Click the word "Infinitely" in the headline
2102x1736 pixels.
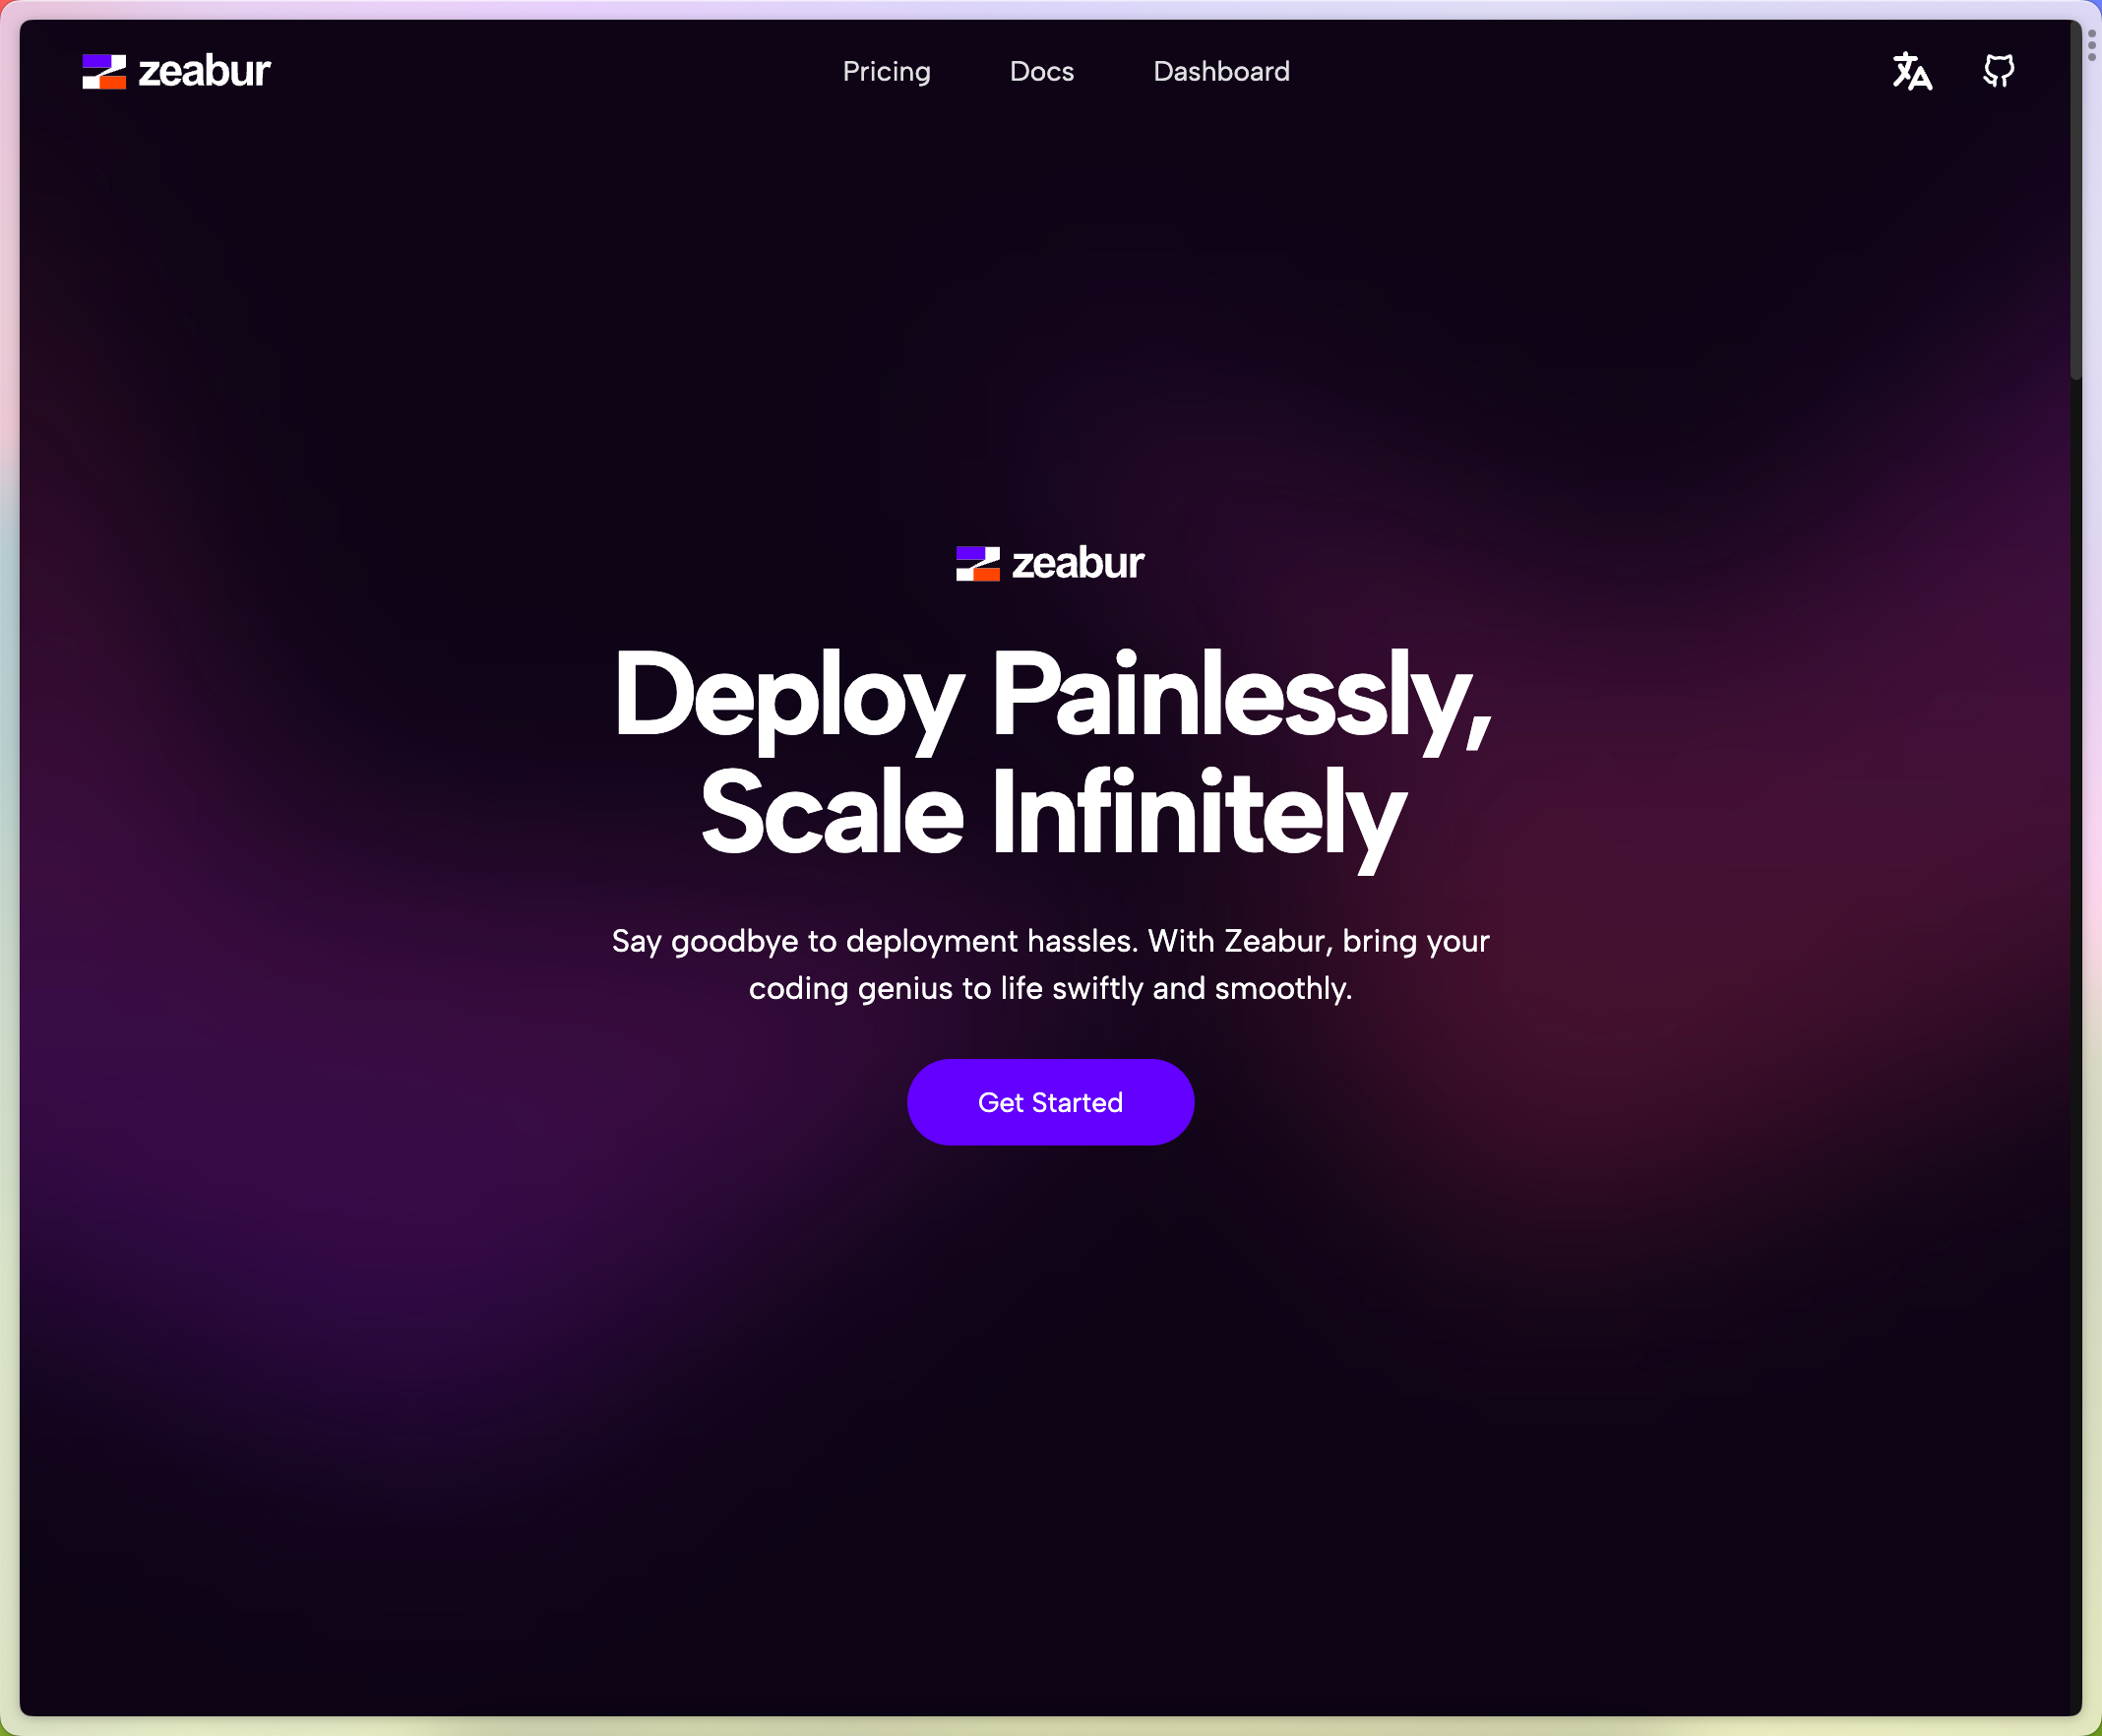[1198, 813]
